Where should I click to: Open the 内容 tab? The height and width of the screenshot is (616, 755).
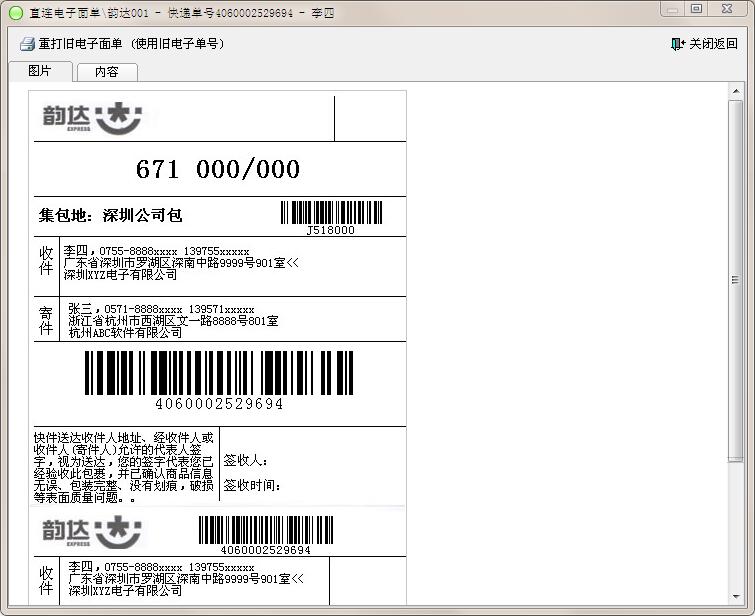(x=106, y=72)
